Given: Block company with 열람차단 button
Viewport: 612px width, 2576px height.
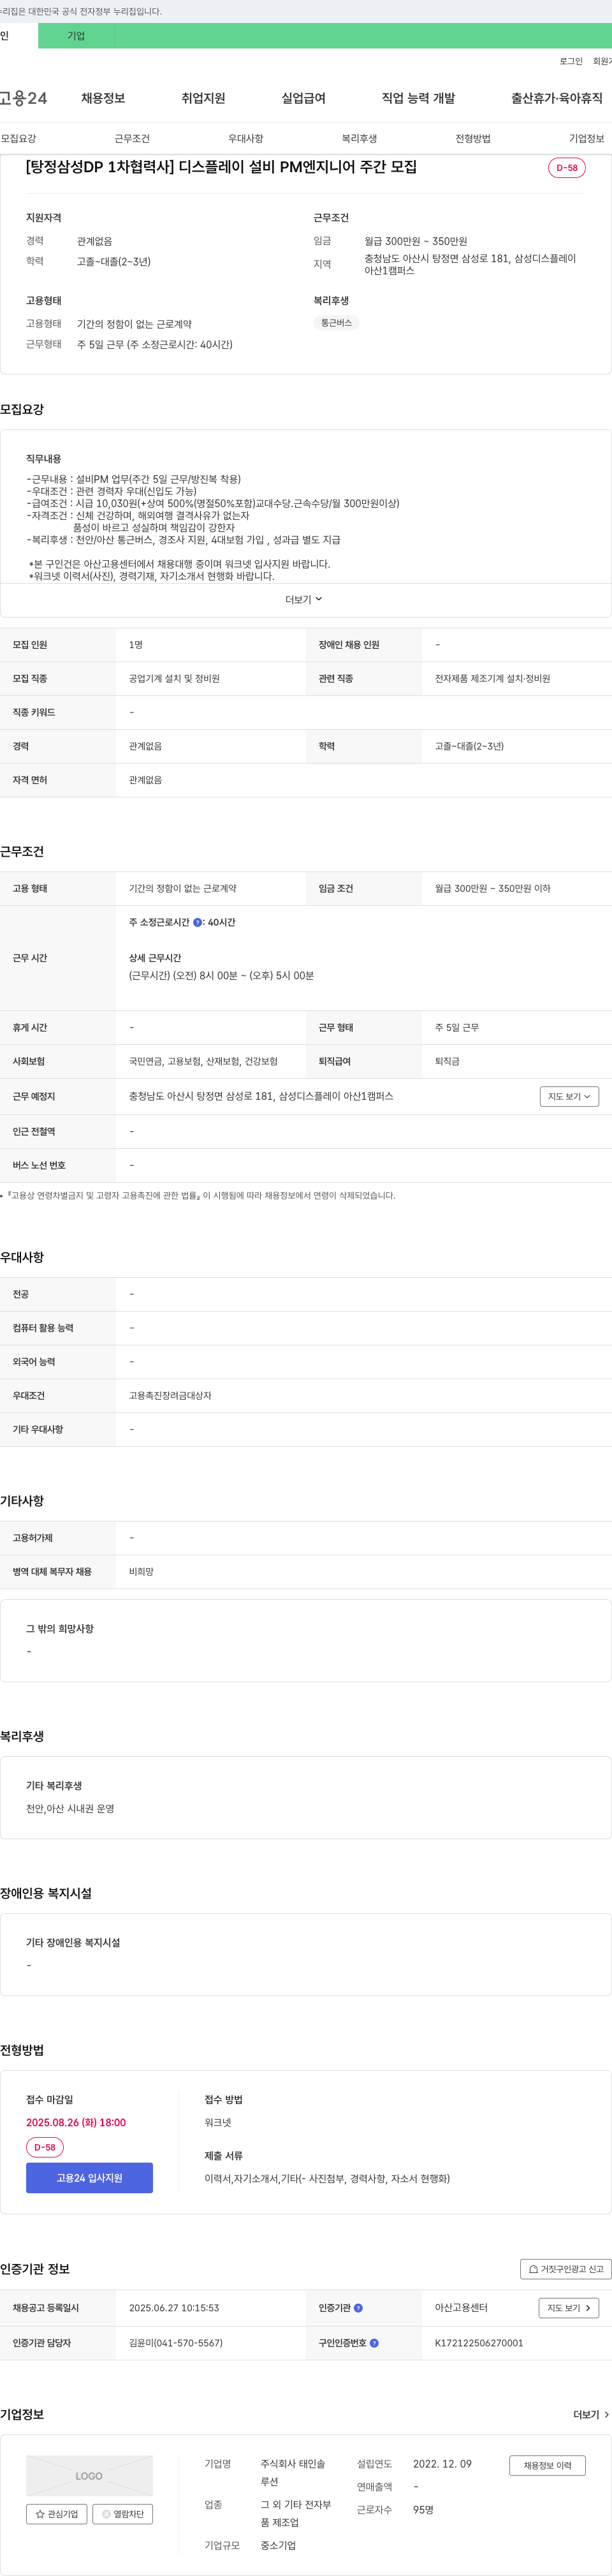Looking at the screenshot, I should click(x=122, y=2513).
